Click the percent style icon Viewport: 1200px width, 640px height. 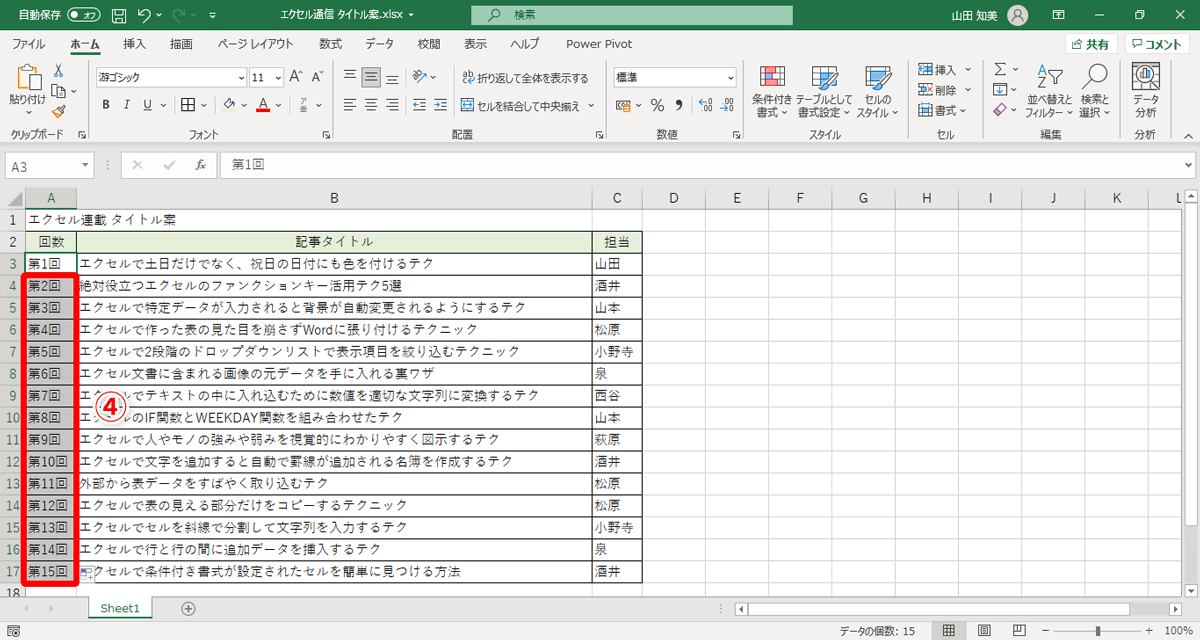coord(657,105)
